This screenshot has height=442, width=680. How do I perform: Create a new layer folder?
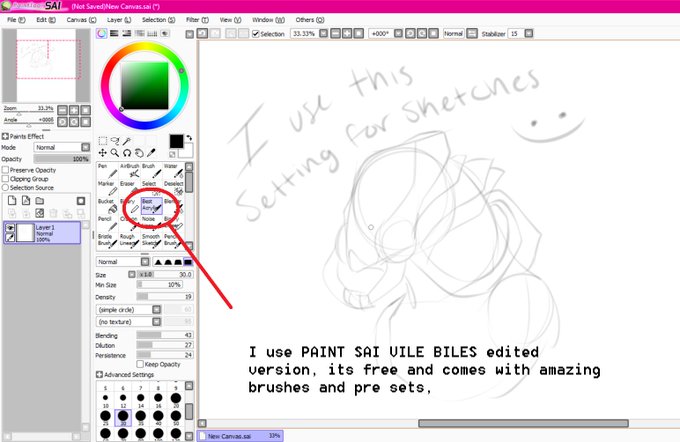click(40, 200)
